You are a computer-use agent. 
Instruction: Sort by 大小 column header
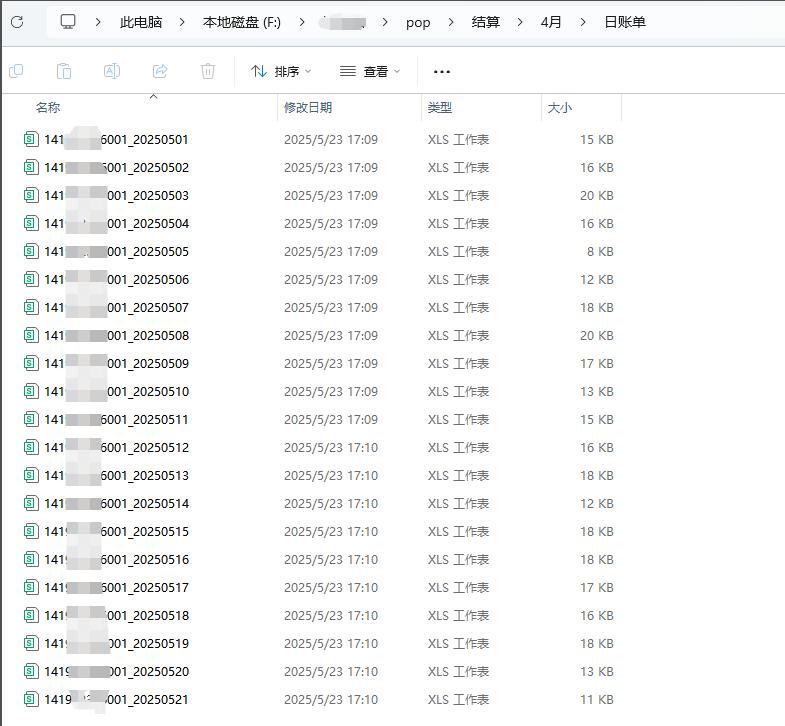pyautogui.click(x=560, y=108)
